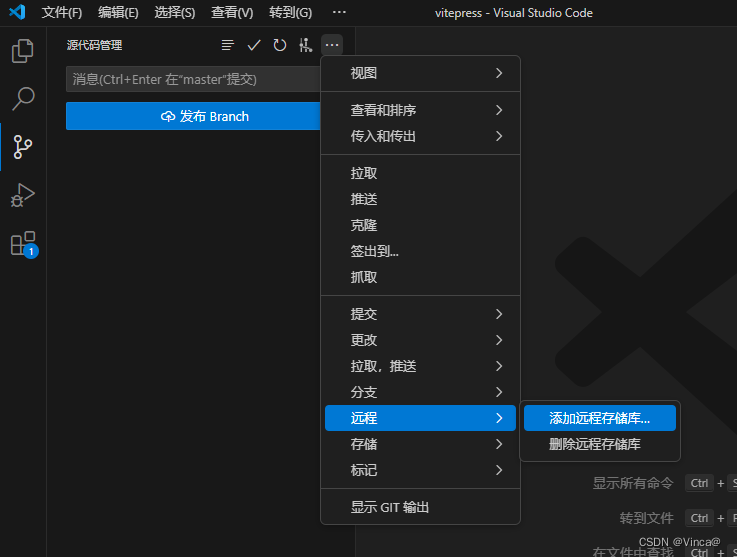Screen dimensions: 737x557
Task: Click the commit message input field
Action: click(x=193, y=79)
